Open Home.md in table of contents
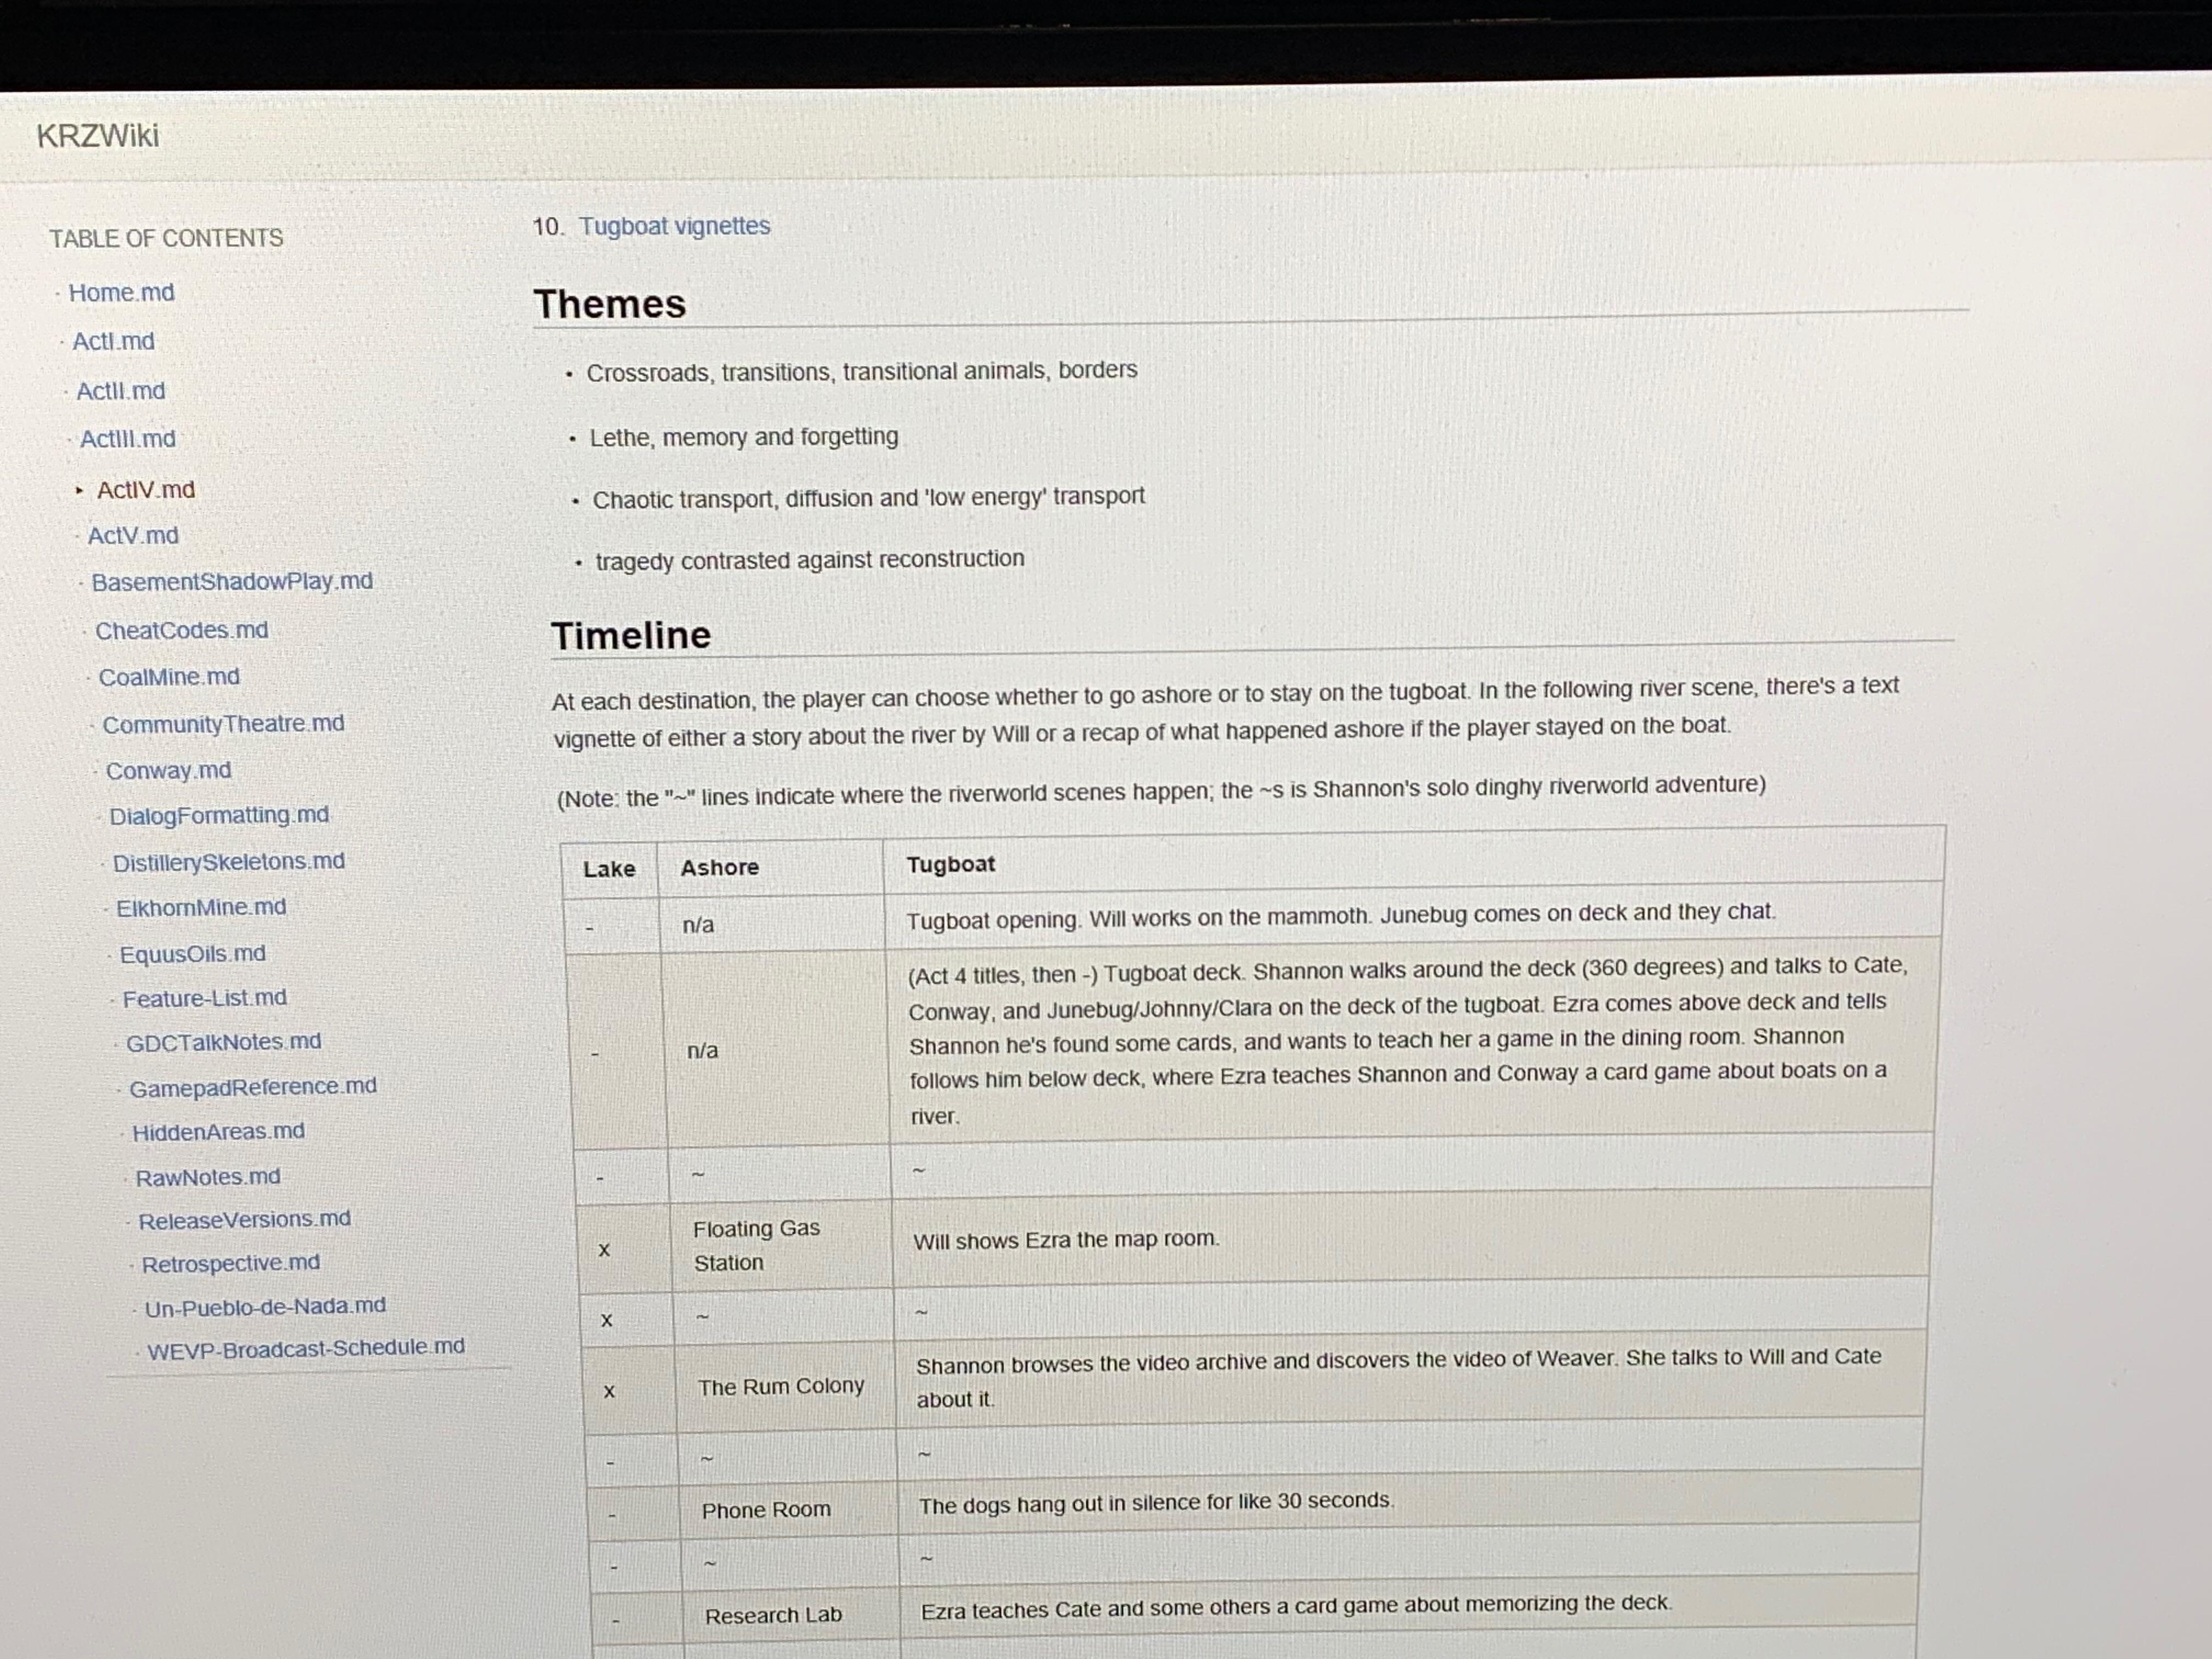 click(121, 292)
